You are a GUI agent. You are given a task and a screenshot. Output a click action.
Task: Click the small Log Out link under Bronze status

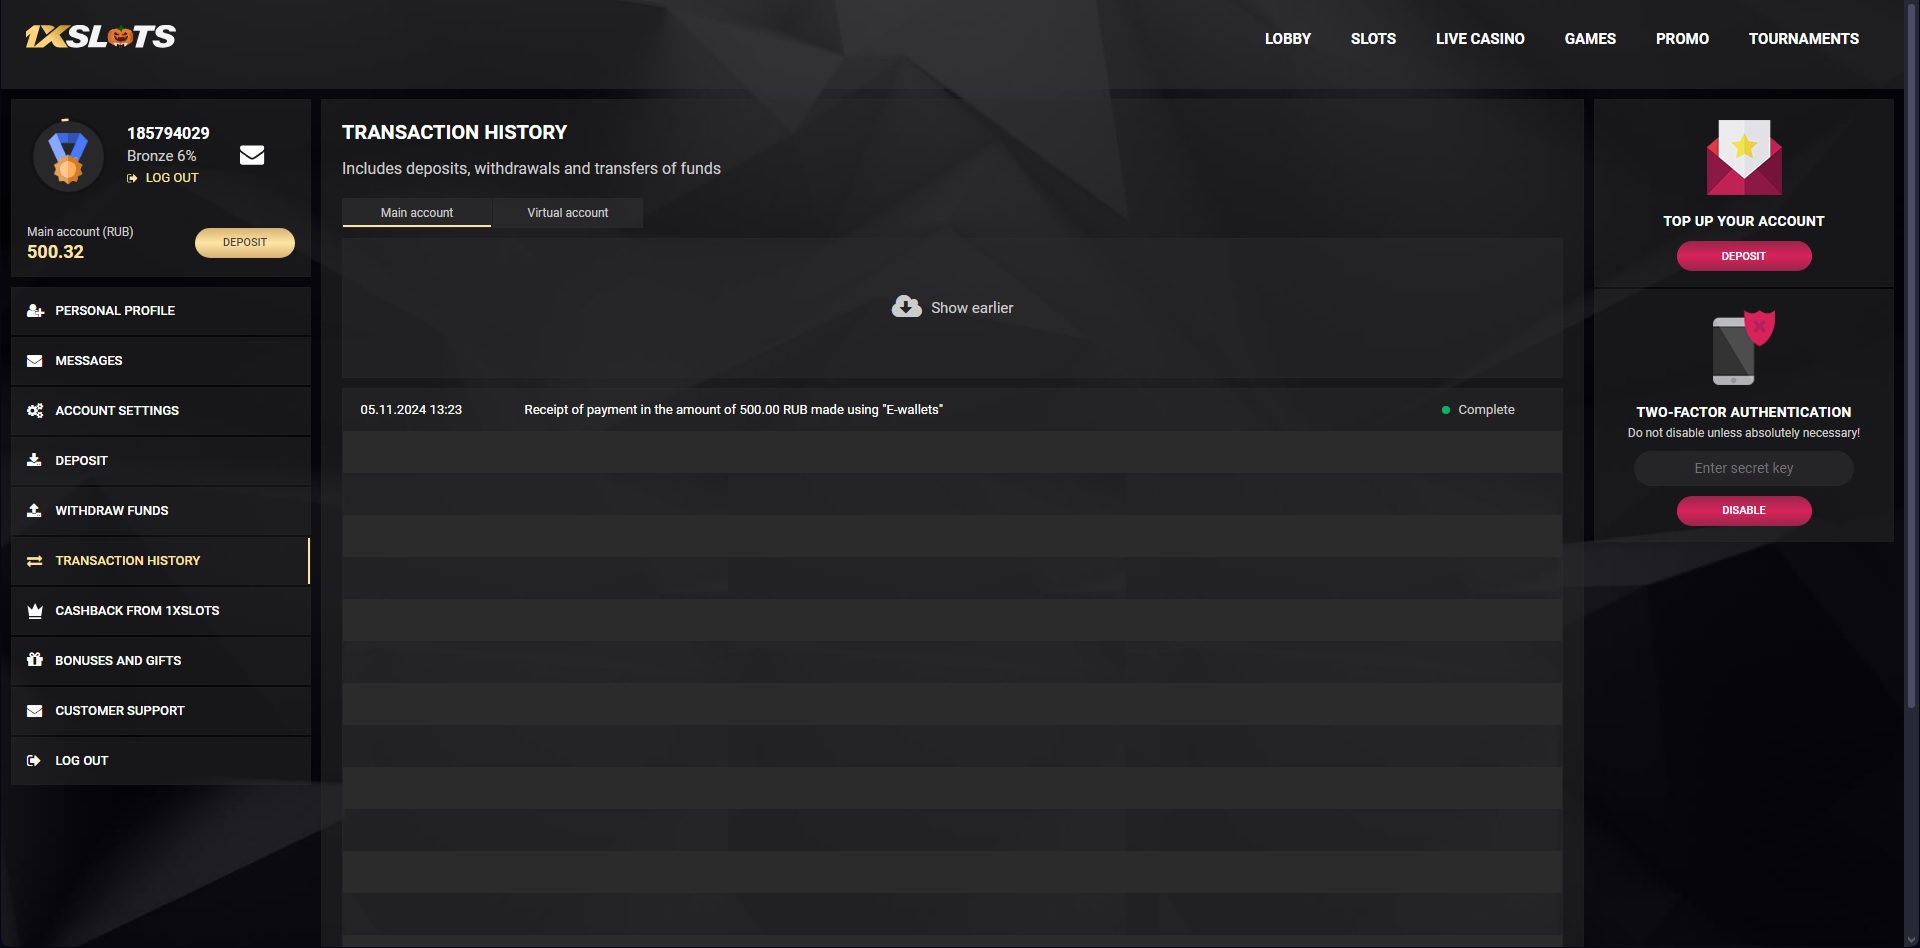(171, 178)
